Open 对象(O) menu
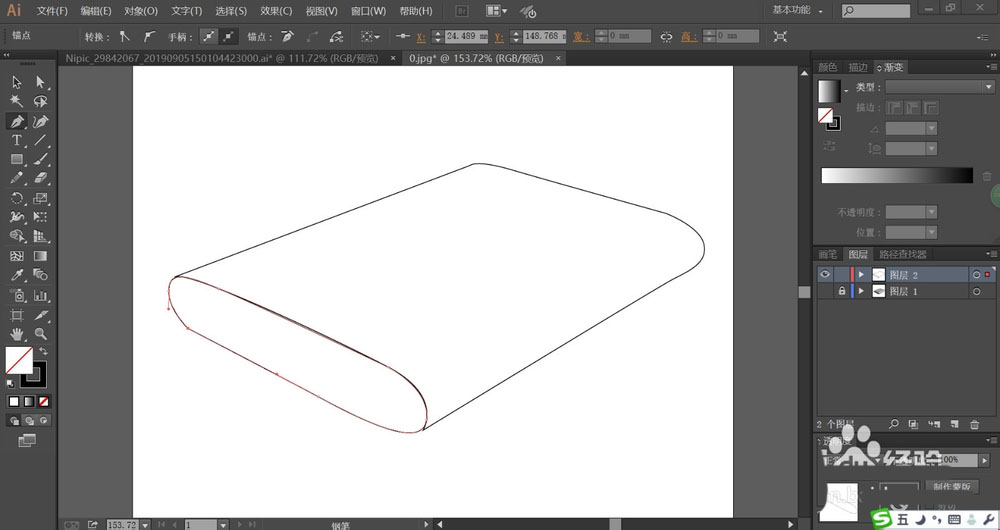 coord(141,11)
